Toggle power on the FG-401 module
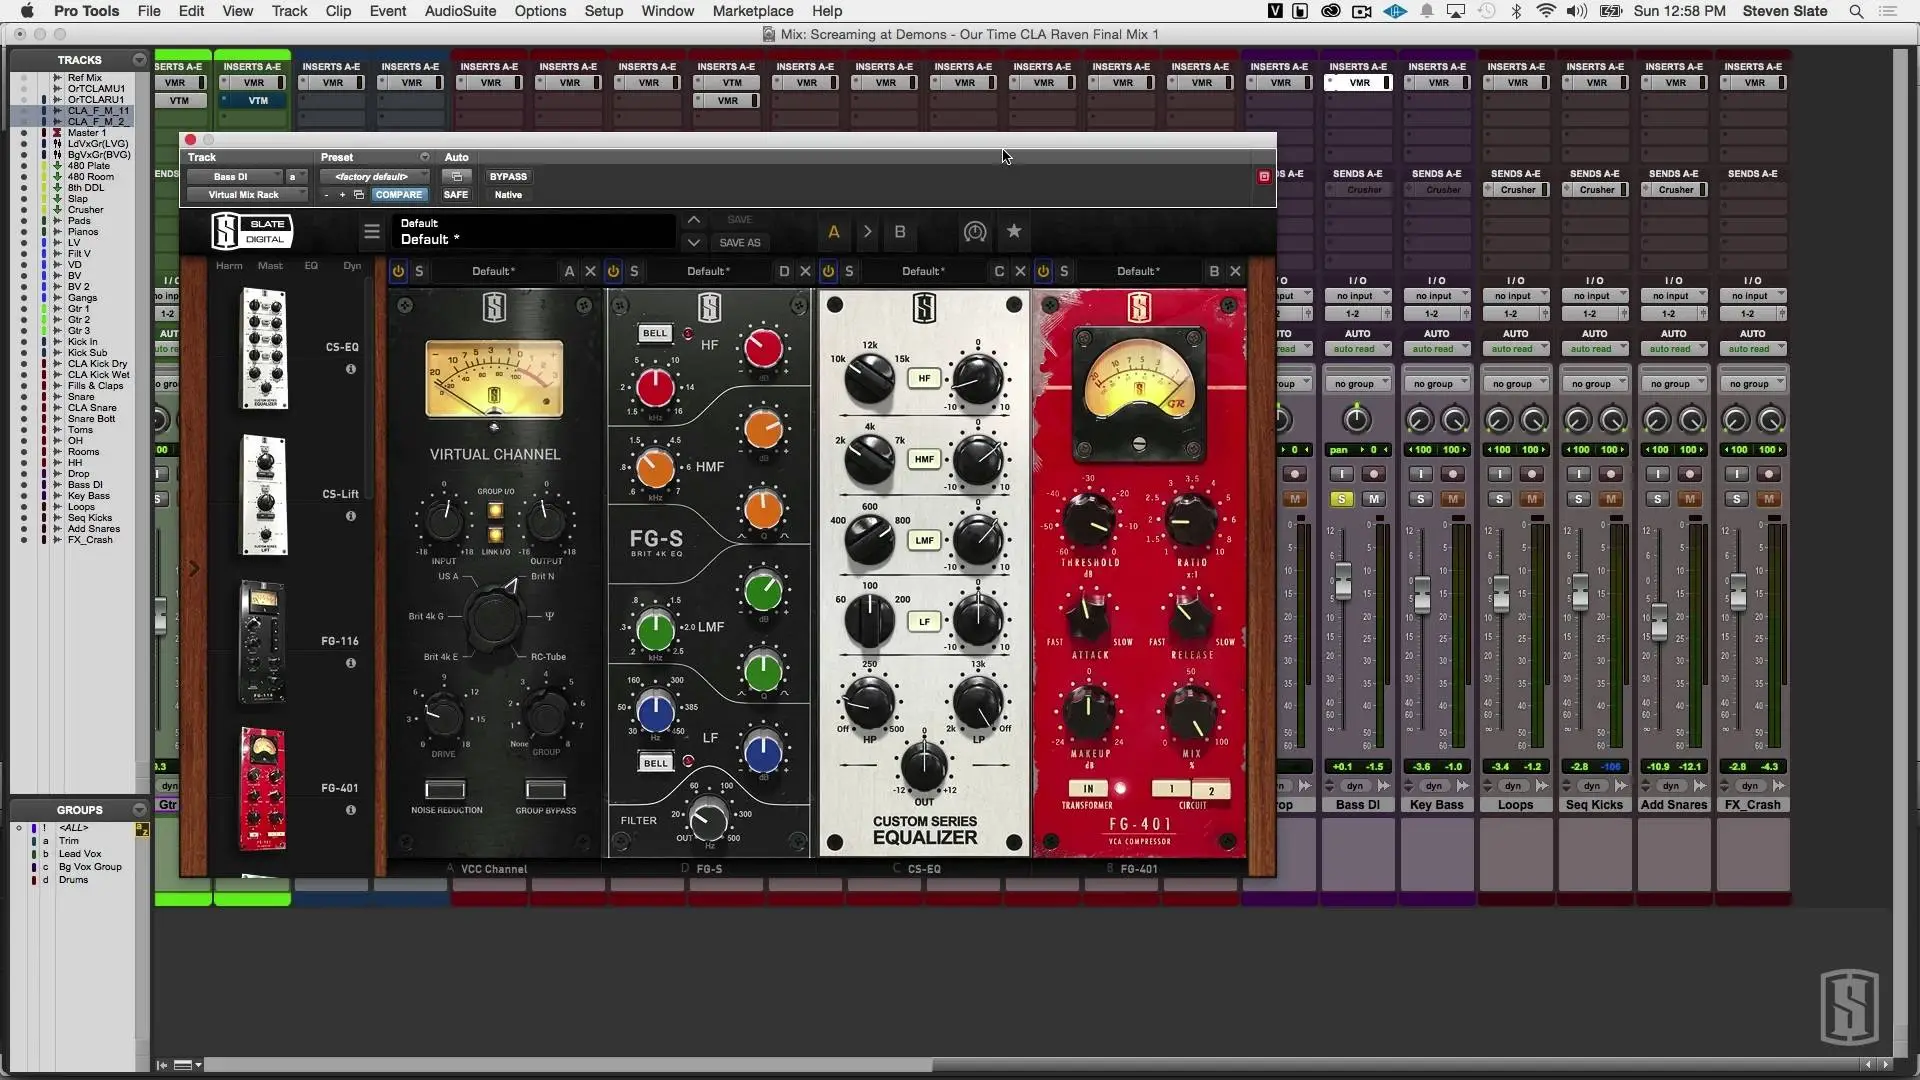Image resolution: width=1920 pixels, height=1080 pixels. (1043, 271)
